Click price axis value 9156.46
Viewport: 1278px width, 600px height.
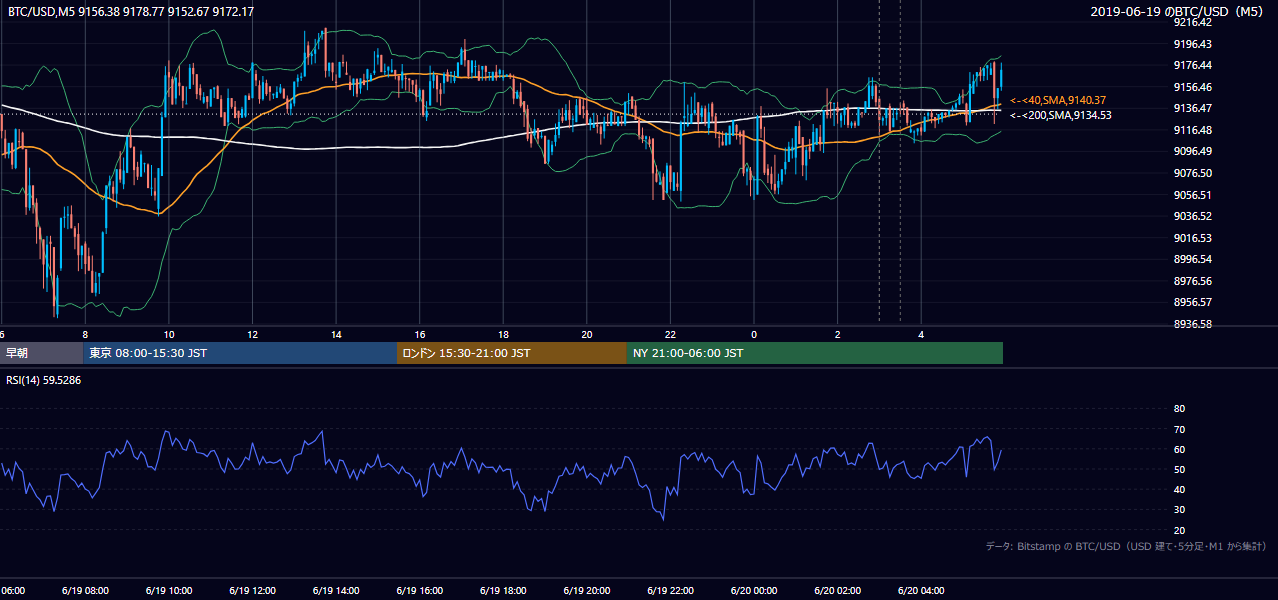click(1192, 87)
